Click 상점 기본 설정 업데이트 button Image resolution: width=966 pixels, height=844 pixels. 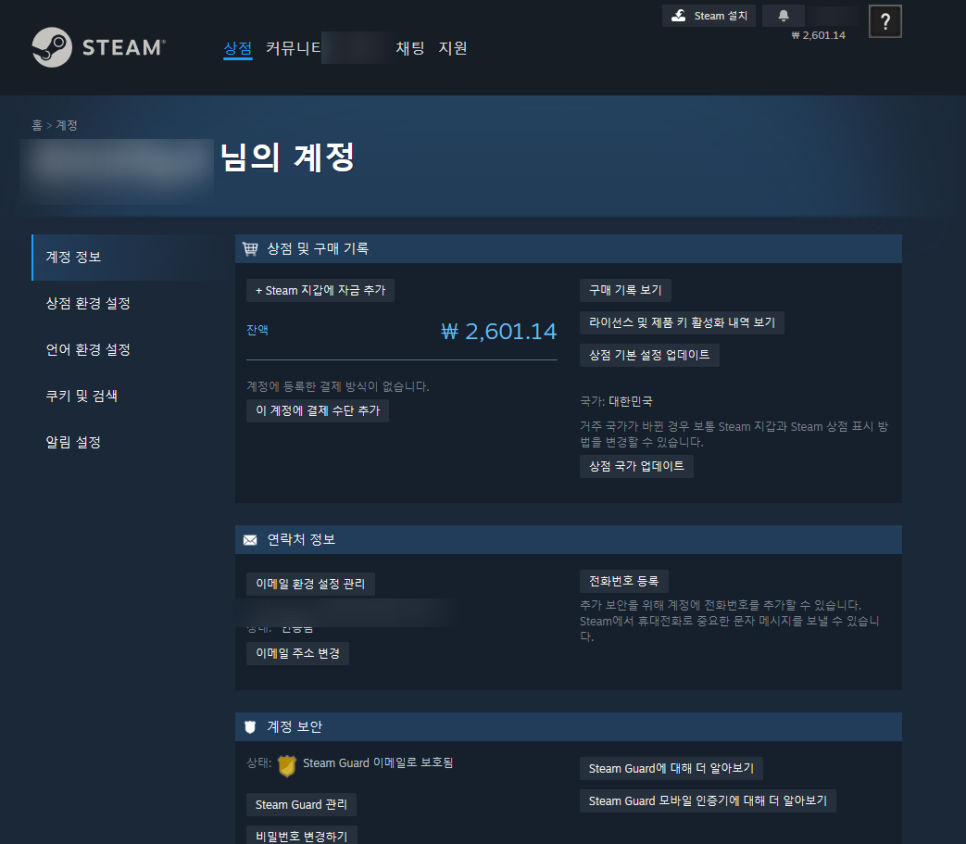(649, 355)
